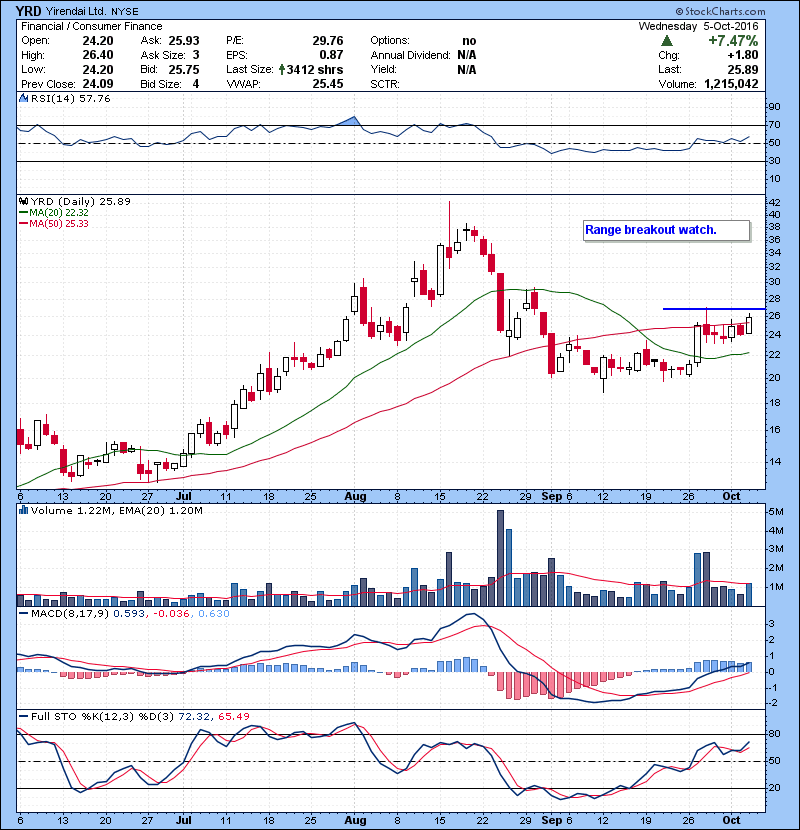
Task: Click the Aug label on price chart axis
Action: [x=355, y=497]
